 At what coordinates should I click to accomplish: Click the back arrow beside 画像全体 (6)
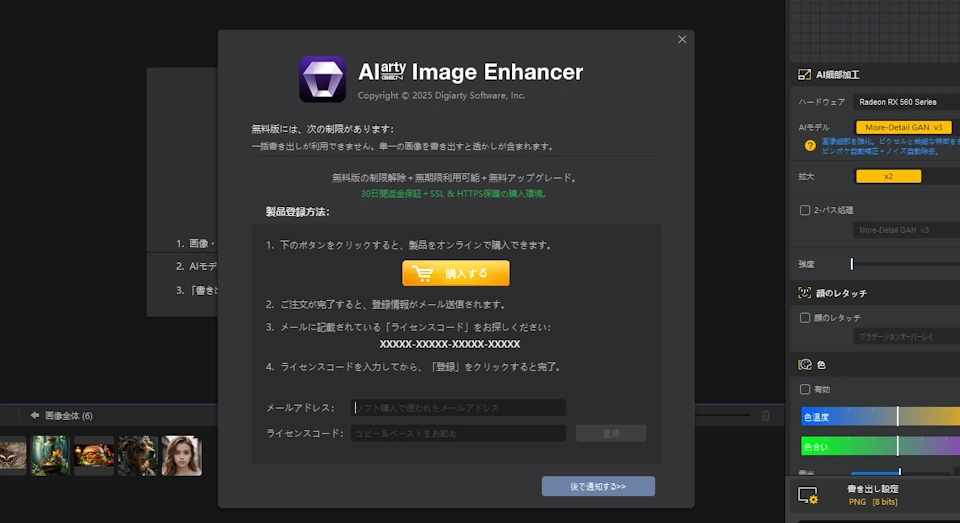click(x=34, y=415)
